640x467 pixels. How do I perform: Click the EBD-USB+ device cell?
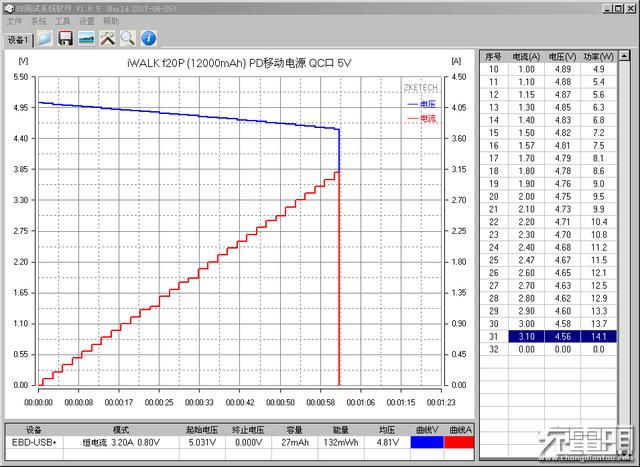[34, 442]
